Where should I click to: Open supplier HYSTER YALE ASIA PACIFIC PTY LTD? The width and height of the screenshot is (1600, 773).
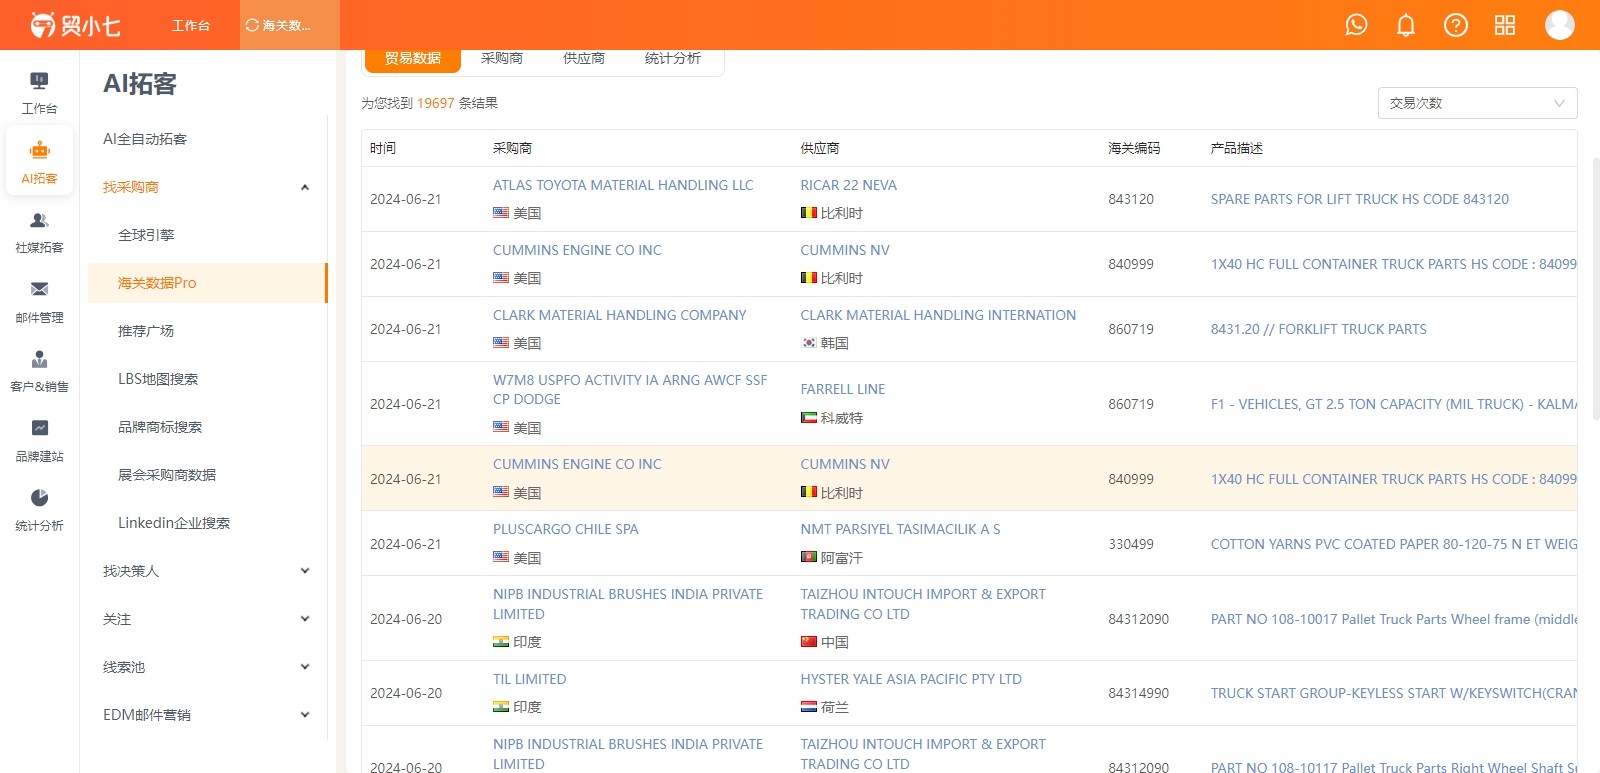point(911,679)
